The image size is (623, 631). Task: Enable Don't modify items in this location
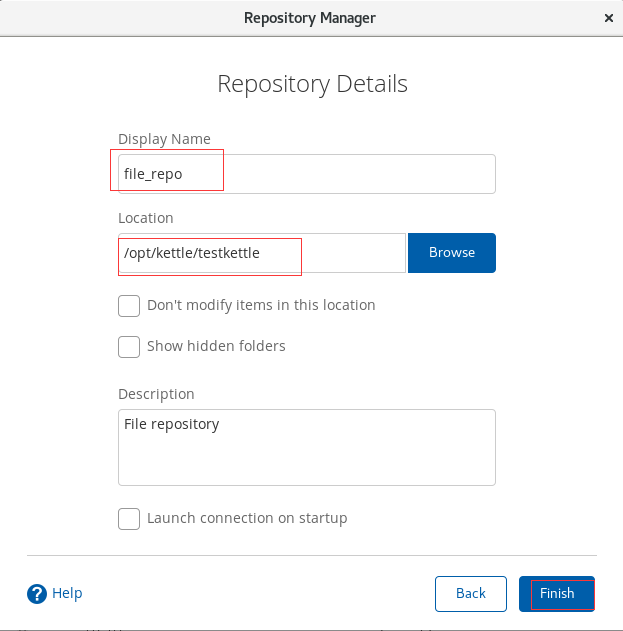click(x=129, y=306)
